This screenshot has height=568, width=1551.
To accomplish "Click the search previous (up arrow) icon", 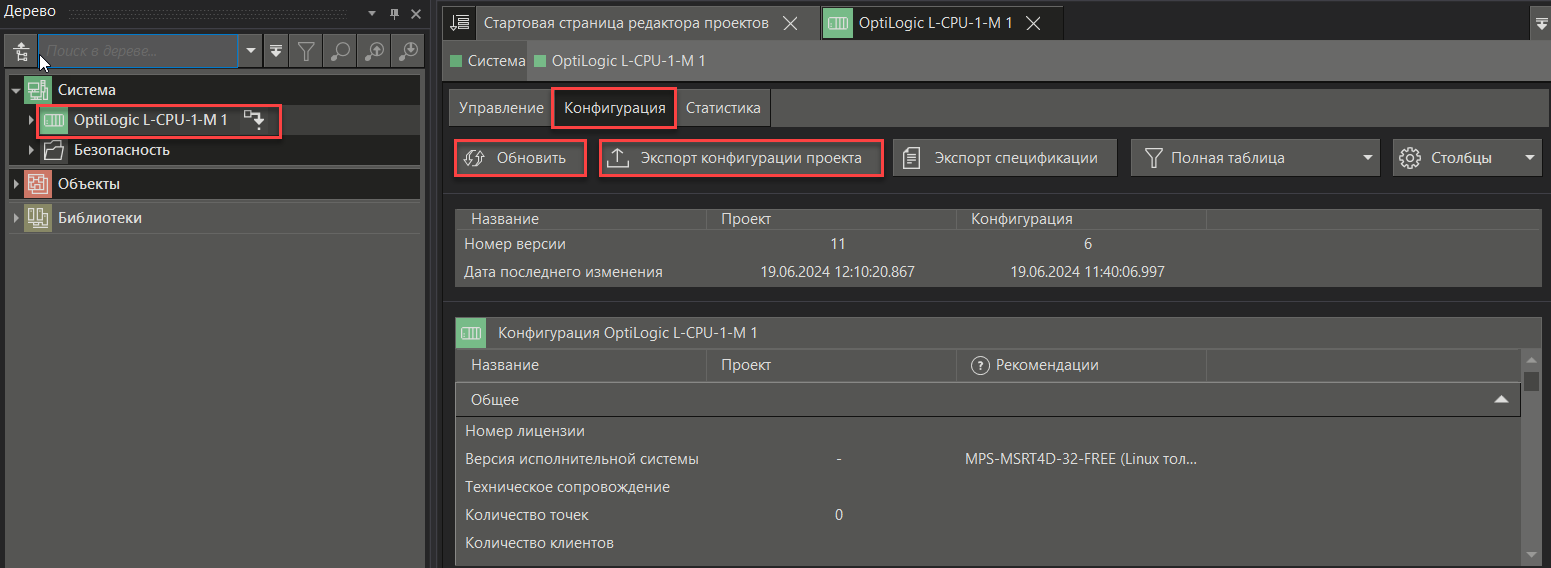I will pos(375,50).
